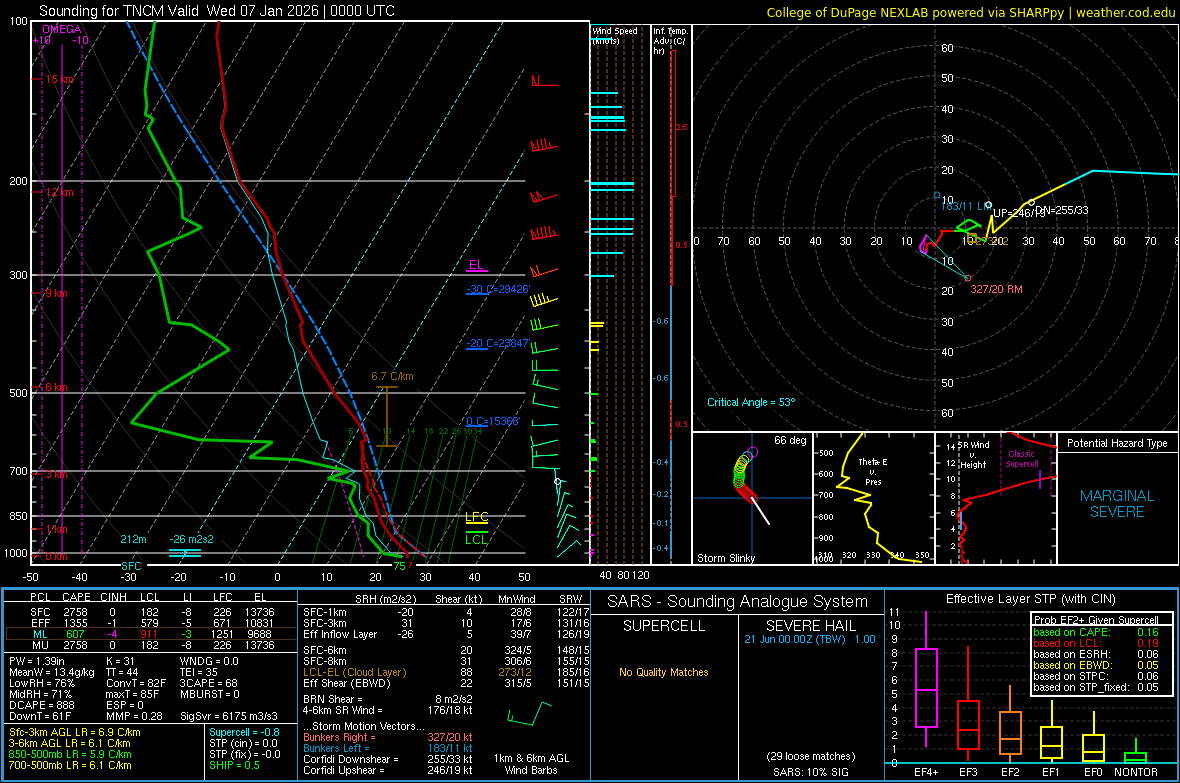Image resolution: width=1180 pixels, height=783 pixels.
Task: Click the 850-500mb LR = 5.9 C/km line
Action: click(x=70, y=754)
